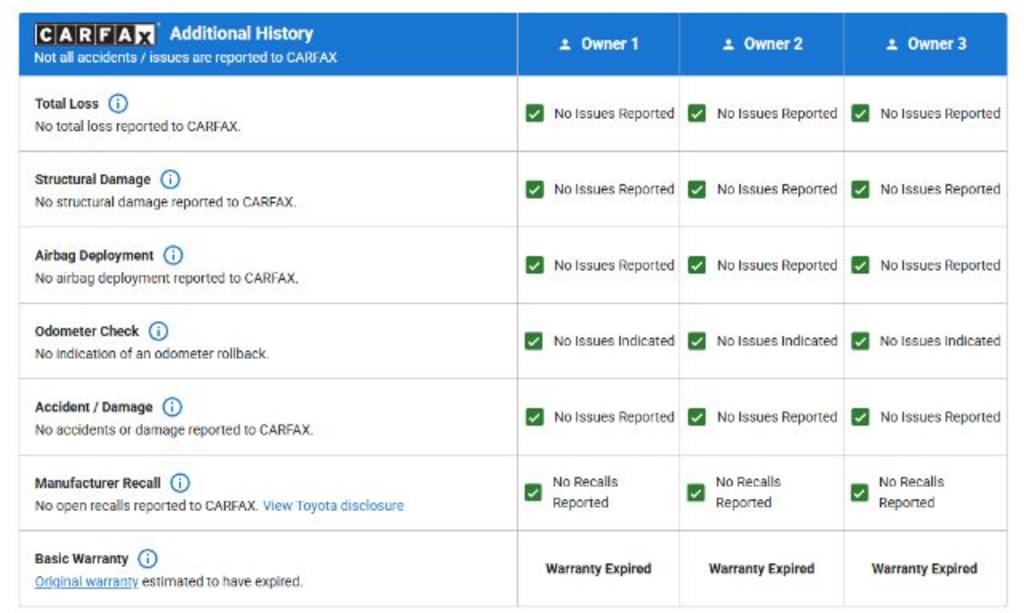This screenshot has height=613, width=1024.
Task: Open the Structural Damage info icon
Action: pyautogui.click(x=170, y=179)
